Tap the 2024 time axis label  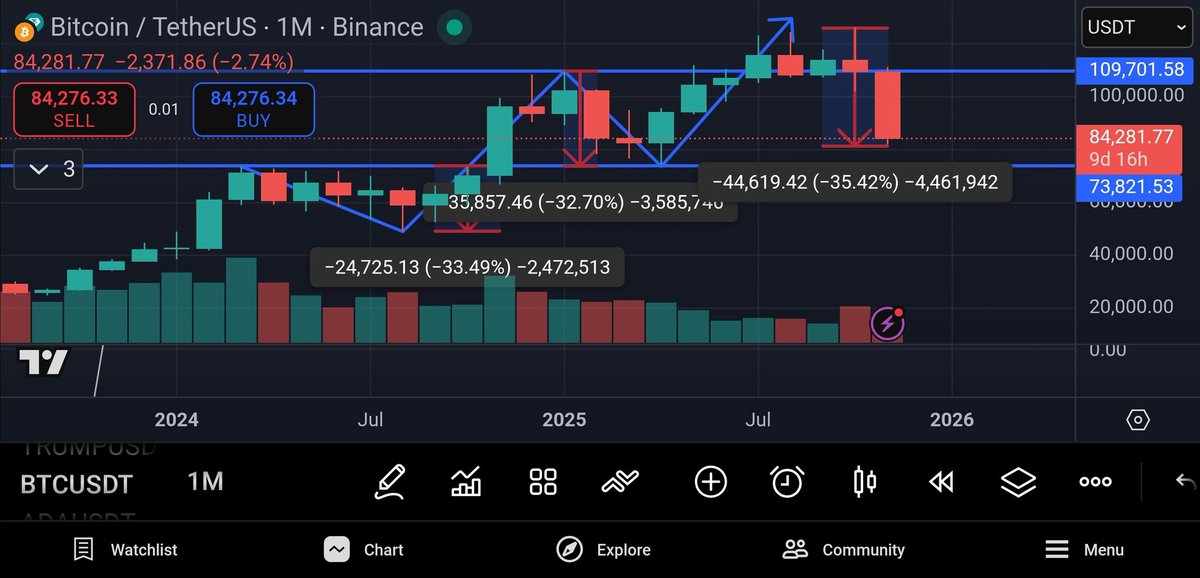(x=177, y=419)
